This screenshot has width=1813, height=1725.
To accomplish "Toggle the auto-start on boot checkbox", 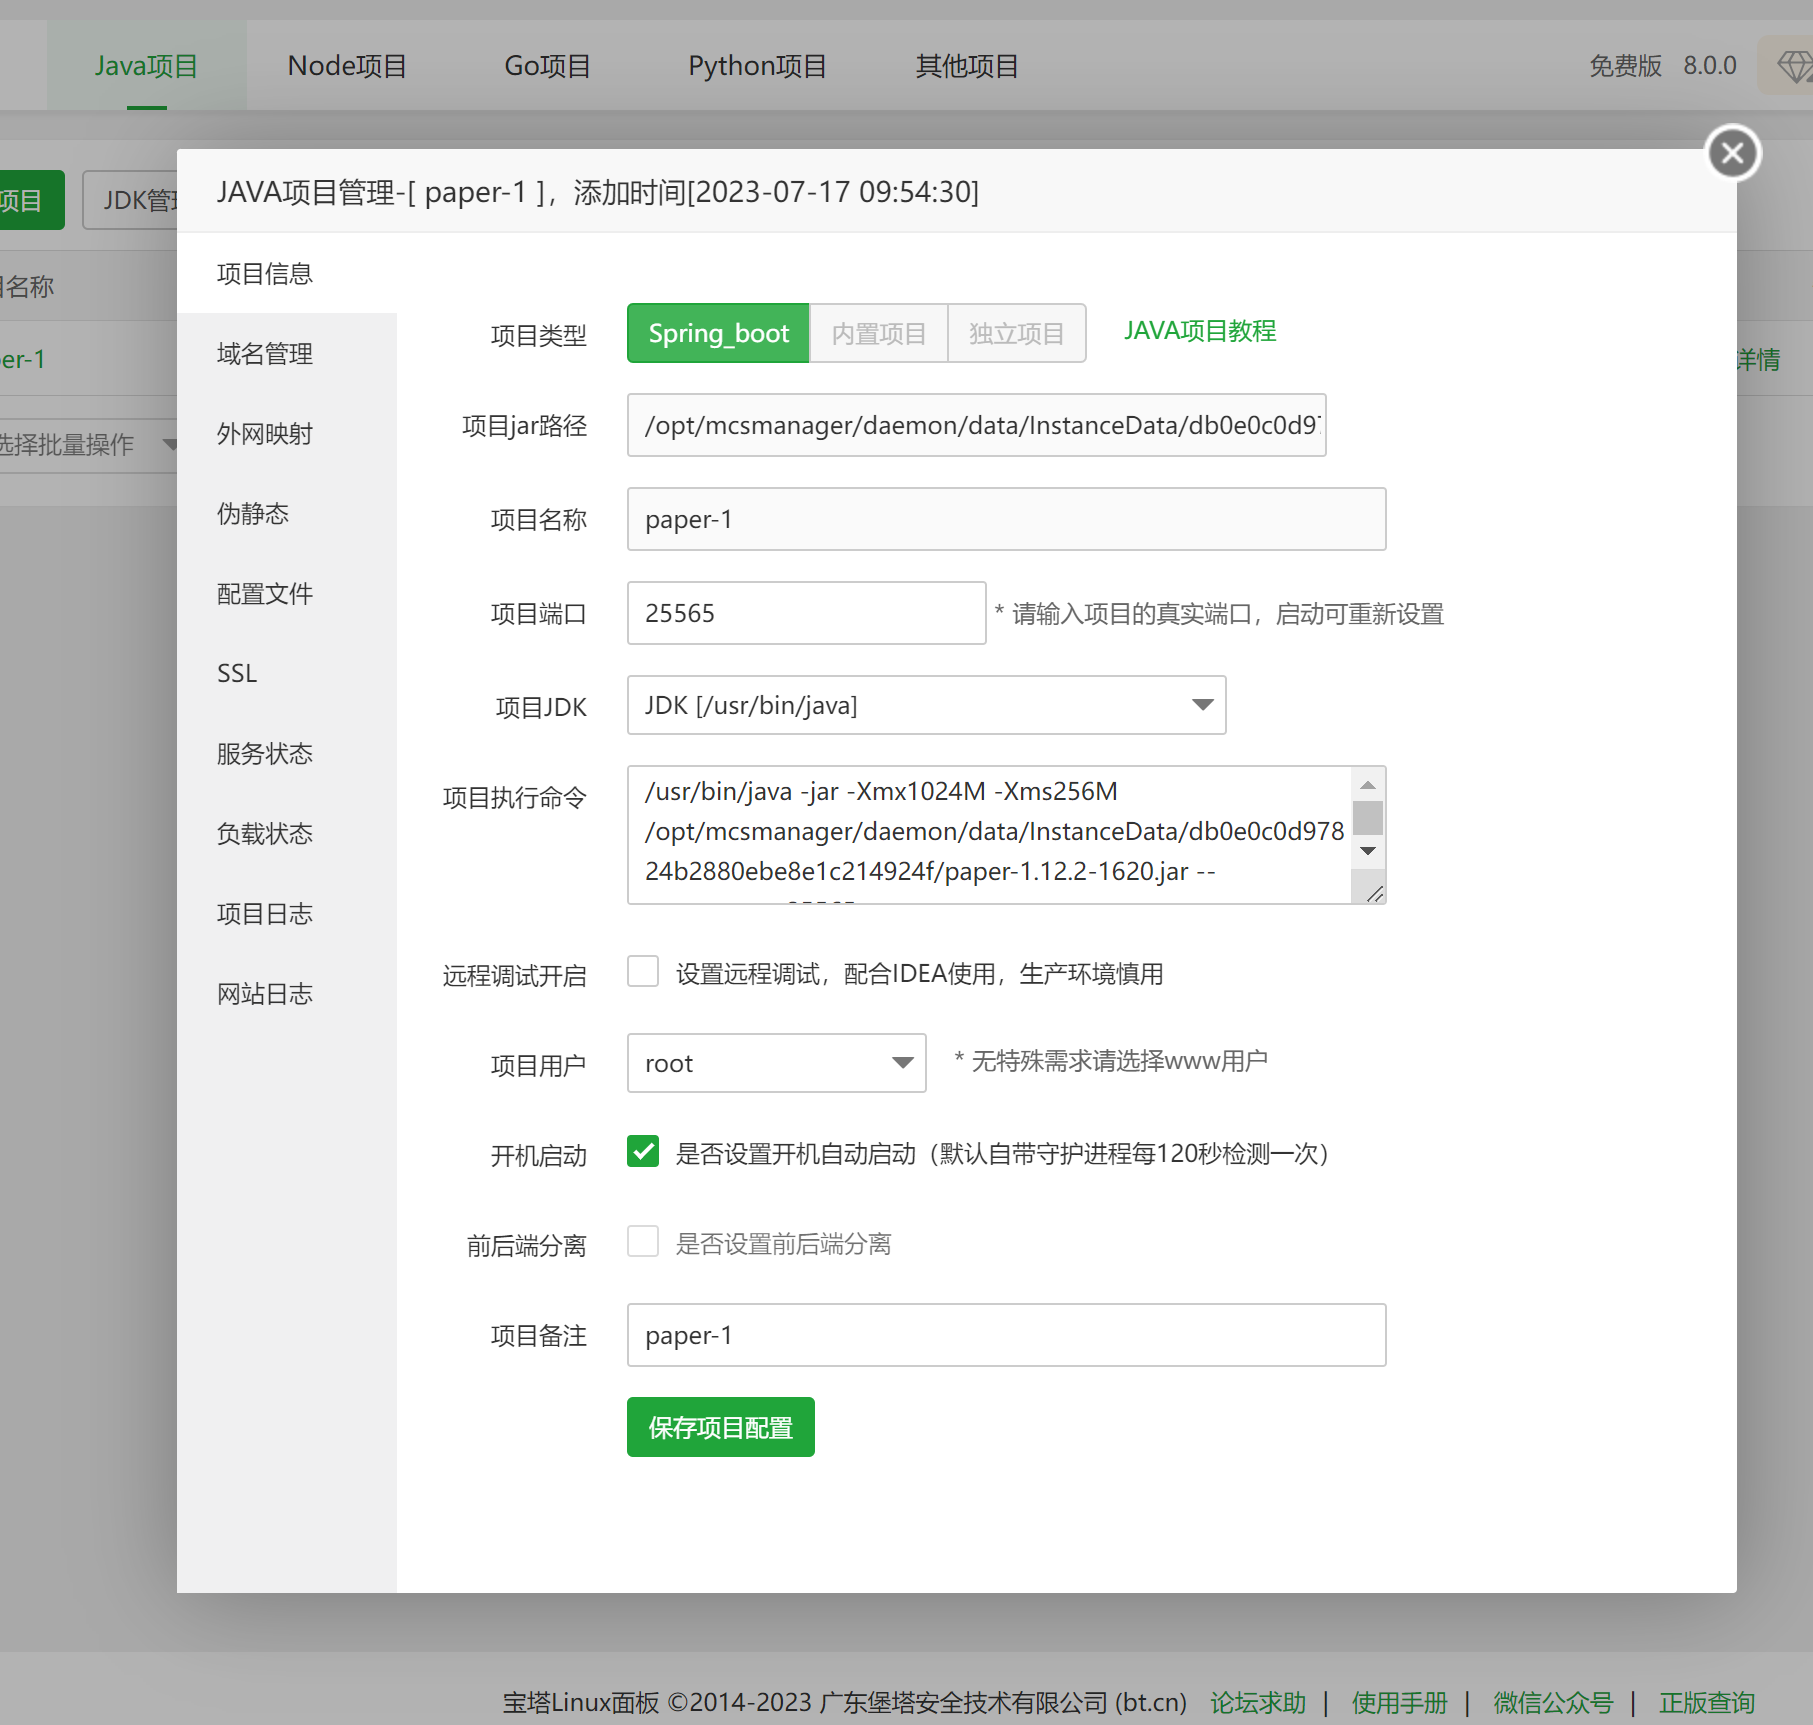I will click(x=643, y=1151).
